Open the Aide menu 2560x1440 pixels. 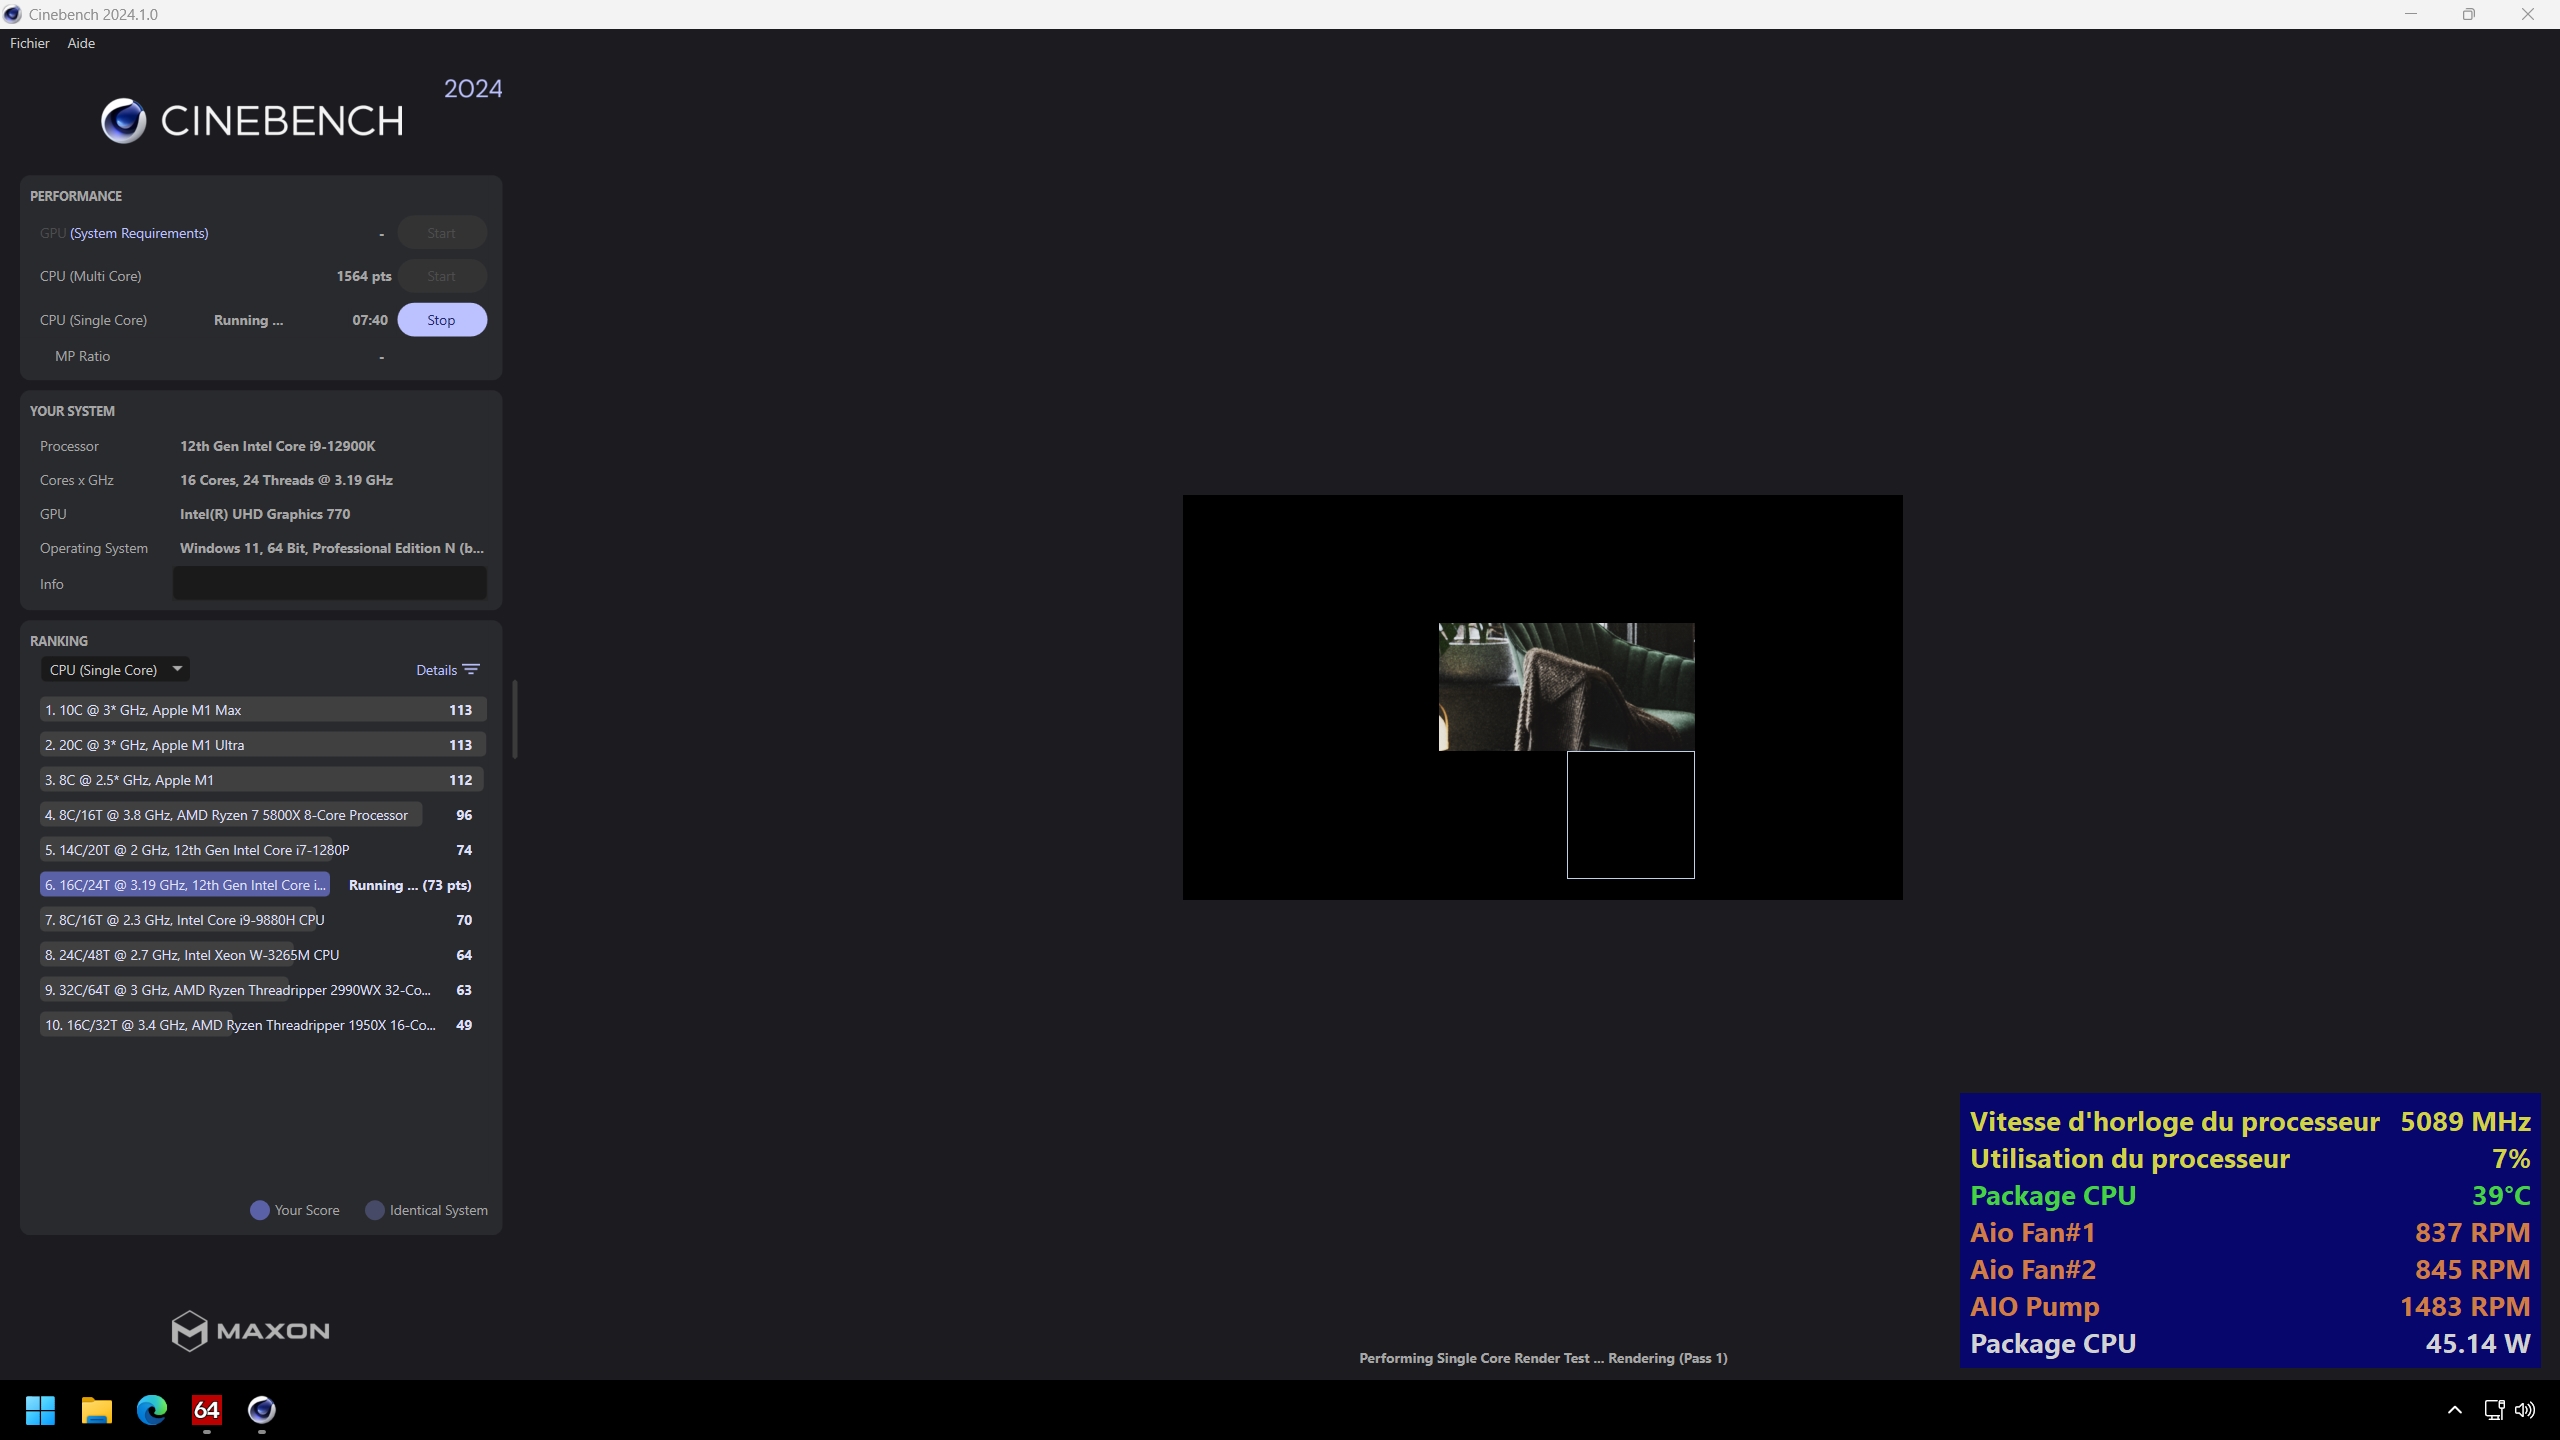tap(81, 43)
